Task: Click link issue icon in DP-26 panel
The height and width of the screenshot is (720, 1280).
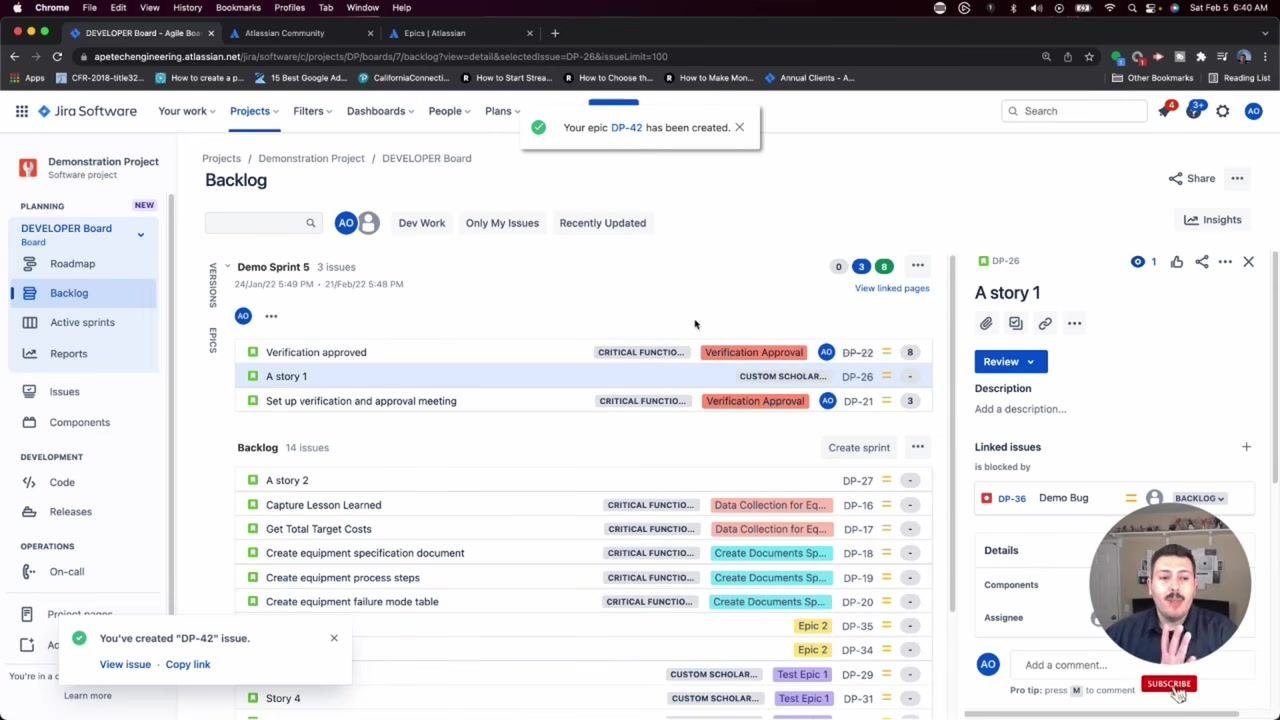Action: [1045, 323]
